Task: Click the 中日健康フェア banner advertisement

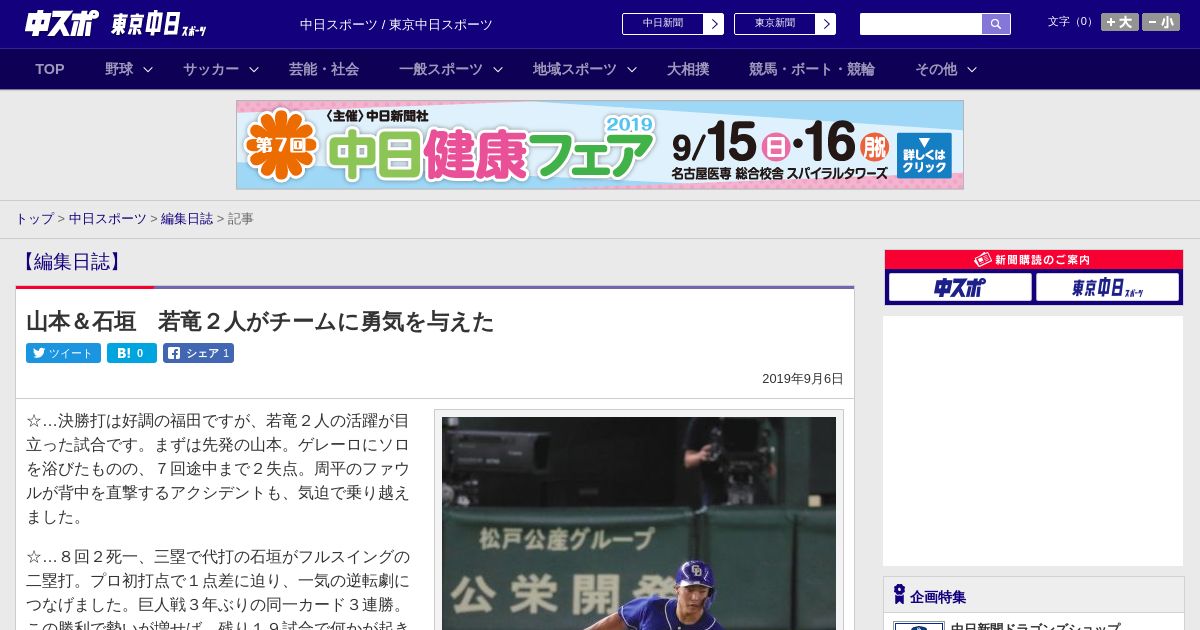Action: coord(600,145)
